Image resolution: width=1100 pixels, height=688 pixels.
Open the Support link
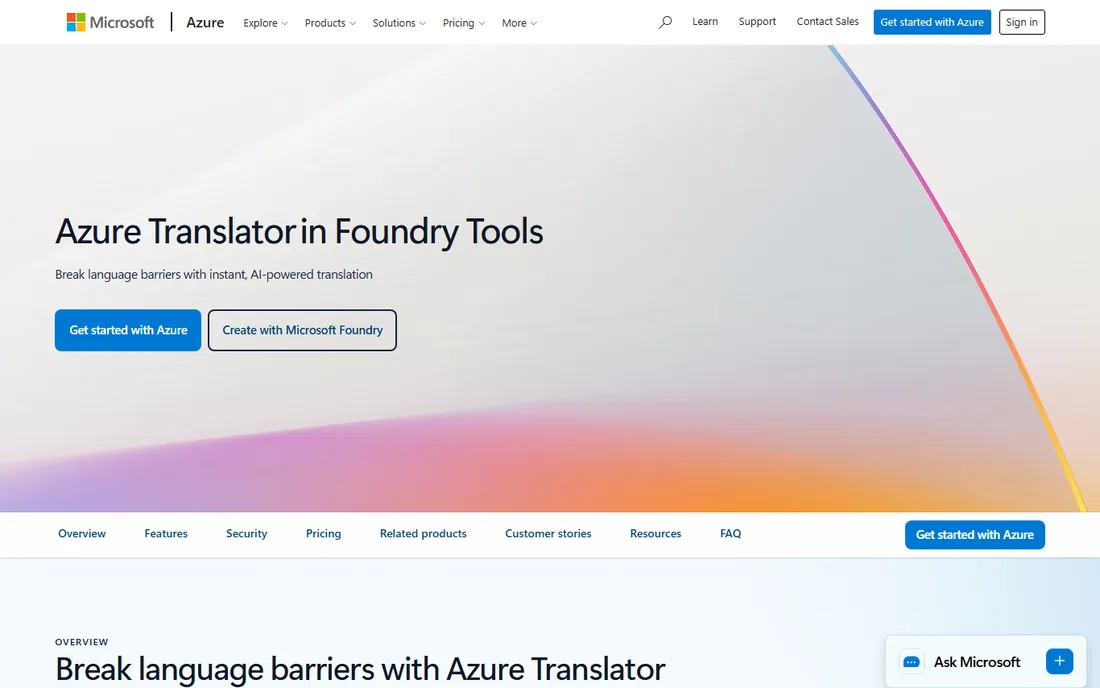click(x=757, y=22)
